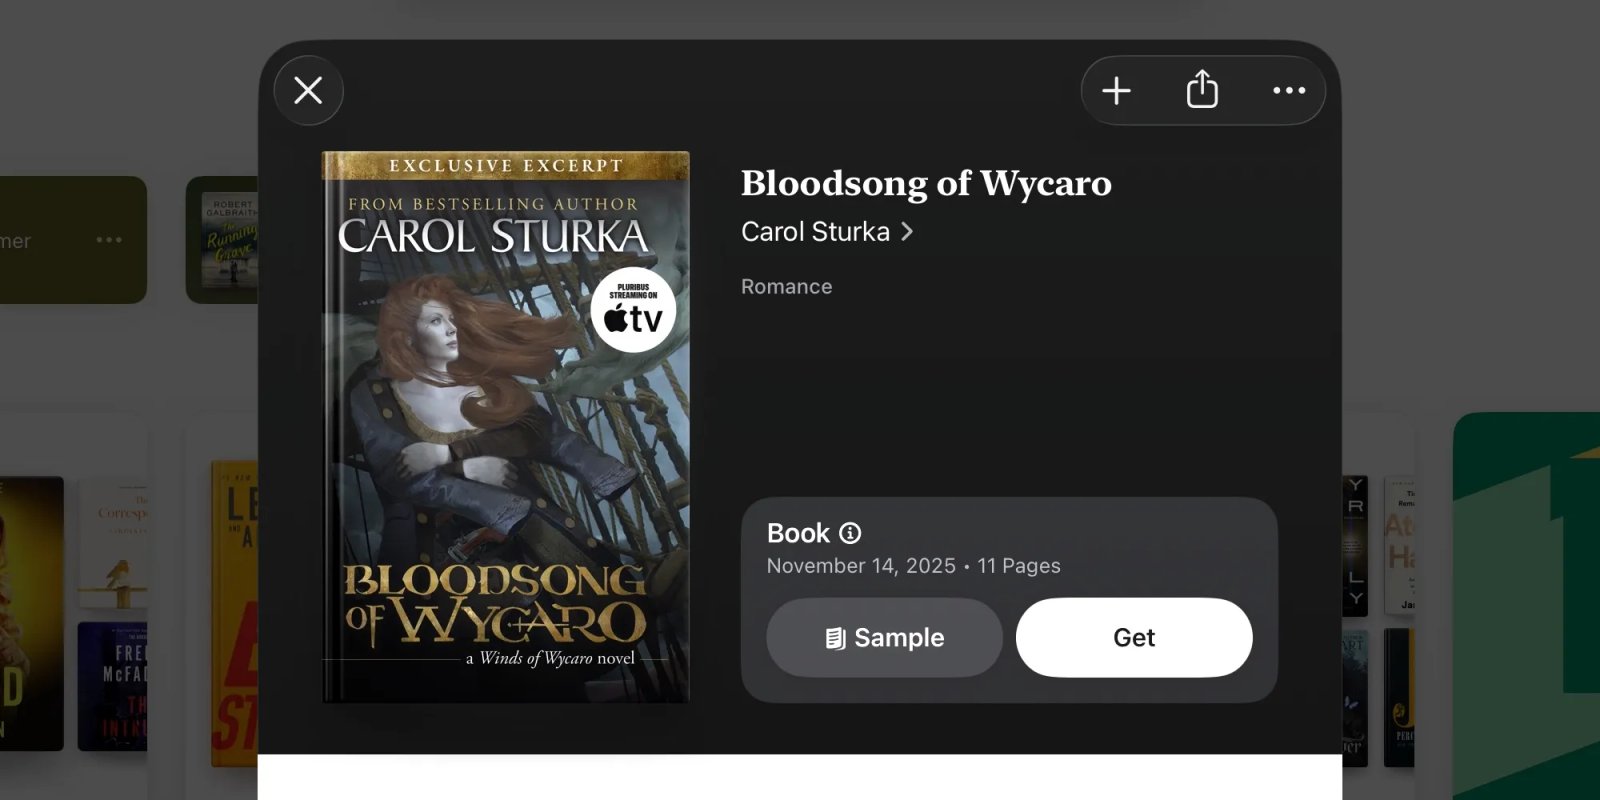Screen dimensions: 1600x800
Task: Open the ellipsis more-options menu
Action: [1288, 90]
